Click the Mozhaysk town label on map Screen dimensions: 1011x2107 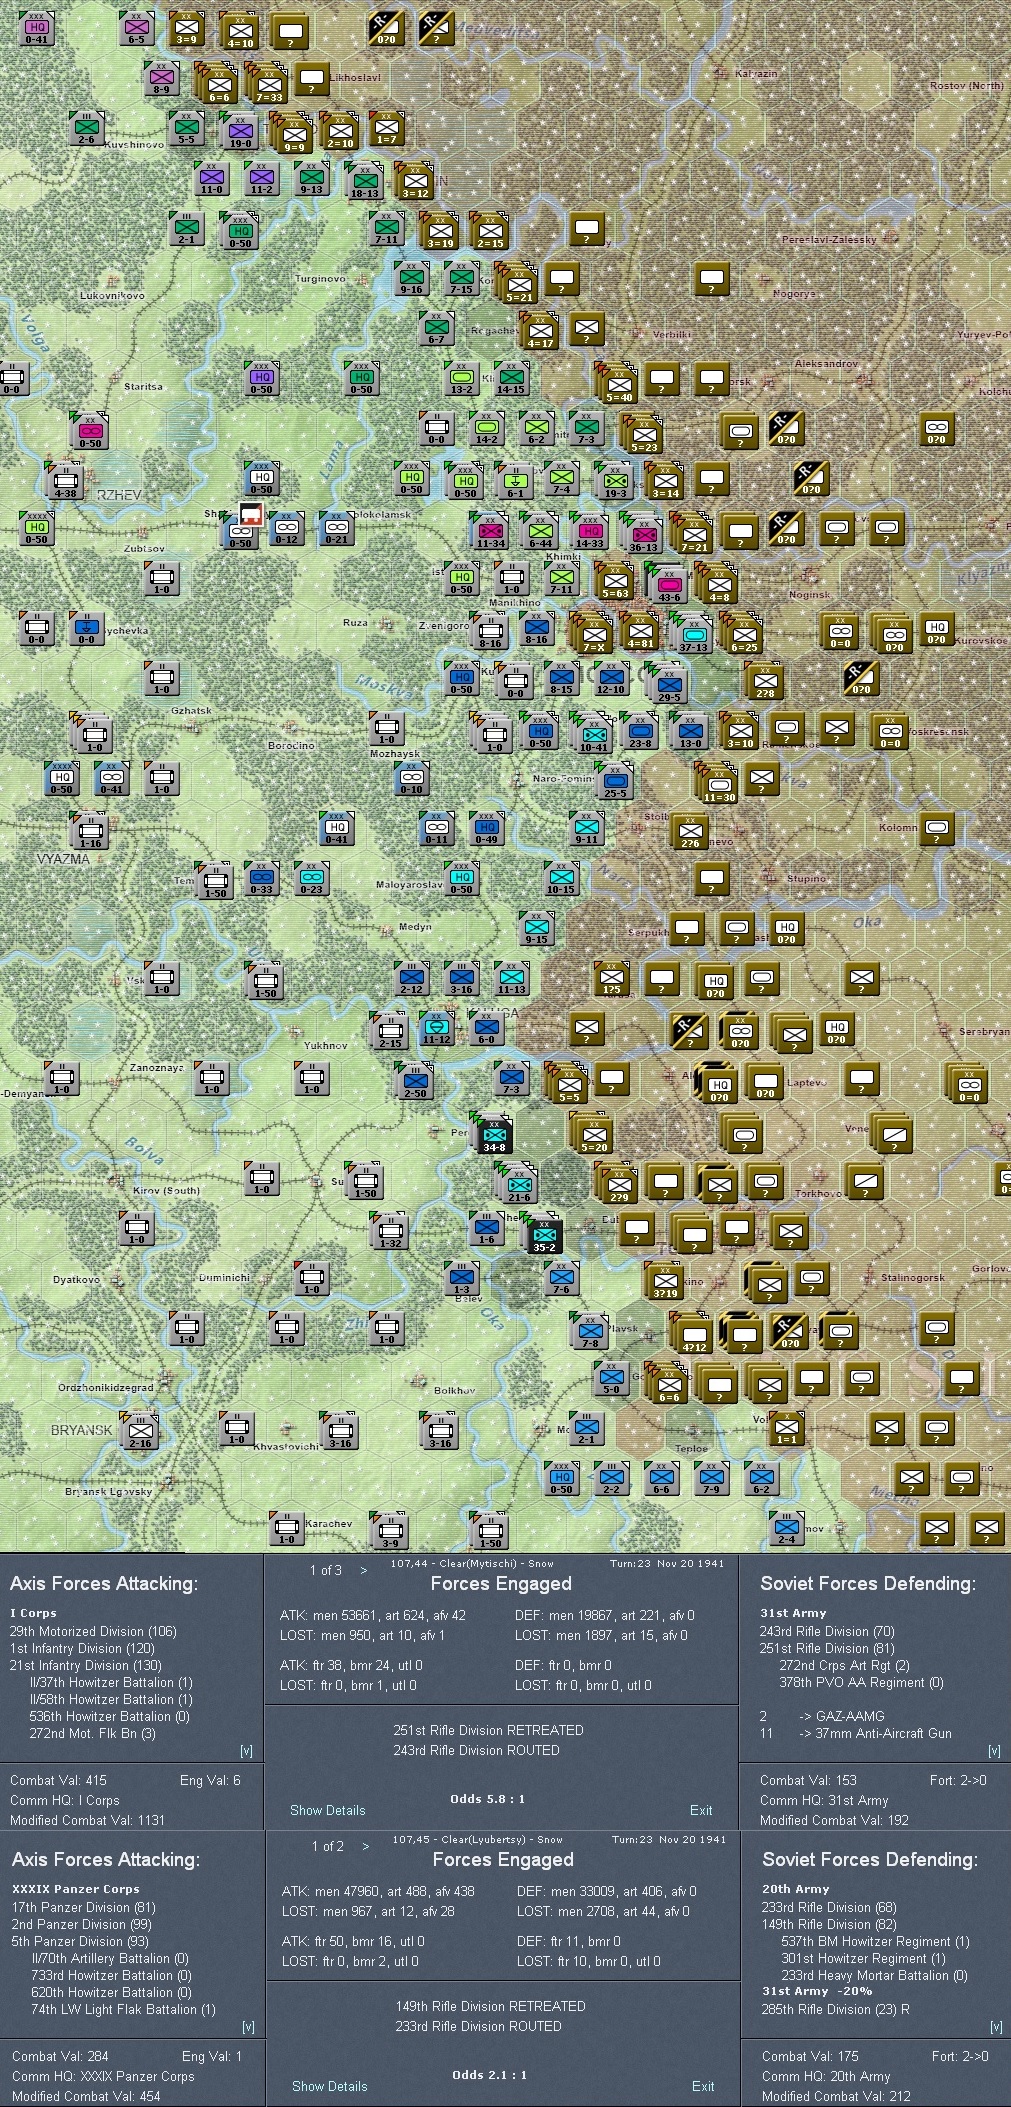395,753
